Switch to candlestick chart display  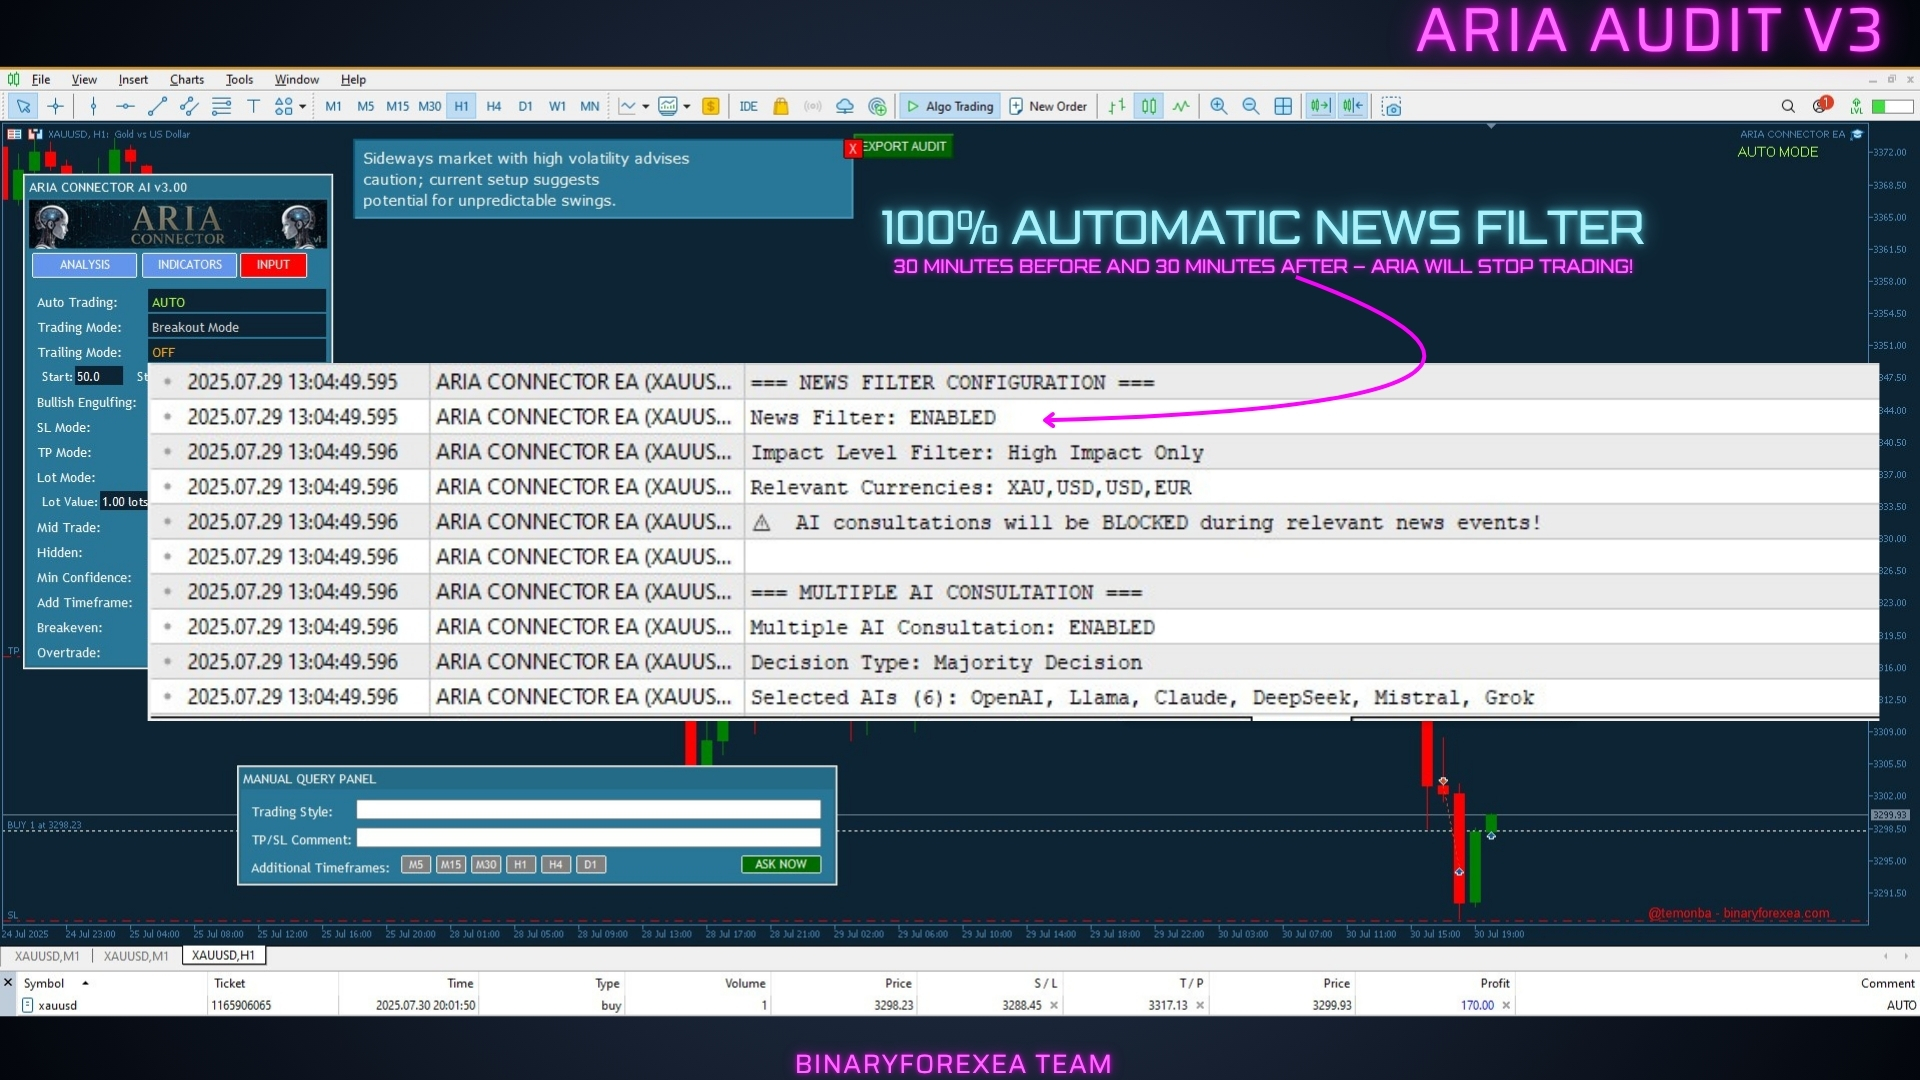click(1149, 106)
